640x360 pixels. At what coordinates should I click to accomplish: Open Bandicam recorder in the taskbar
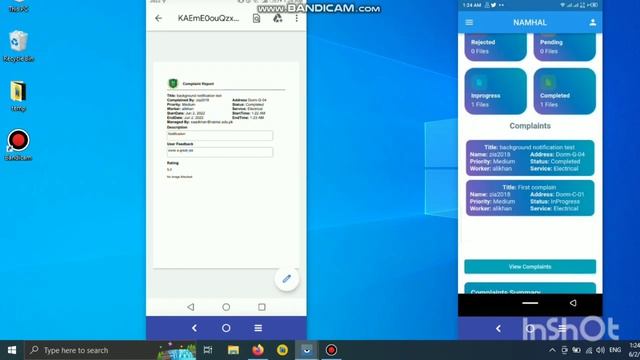click(331, 350)
